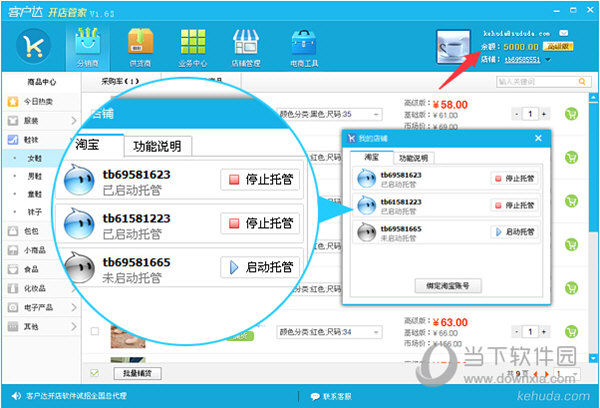Add the ¥63.00 item to cart
Screen dimensions: 600x408
(x=571, y=331)
